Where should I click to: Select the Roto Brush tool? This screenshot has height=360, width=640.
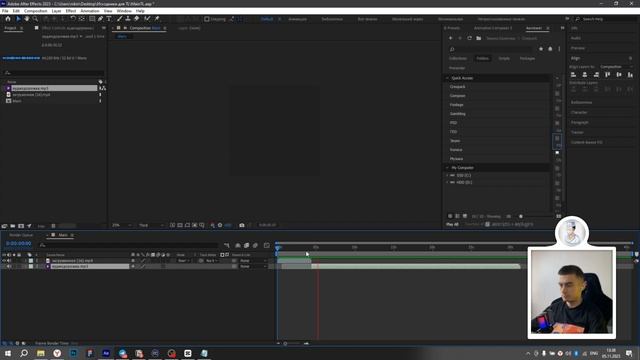click(147, 19)
